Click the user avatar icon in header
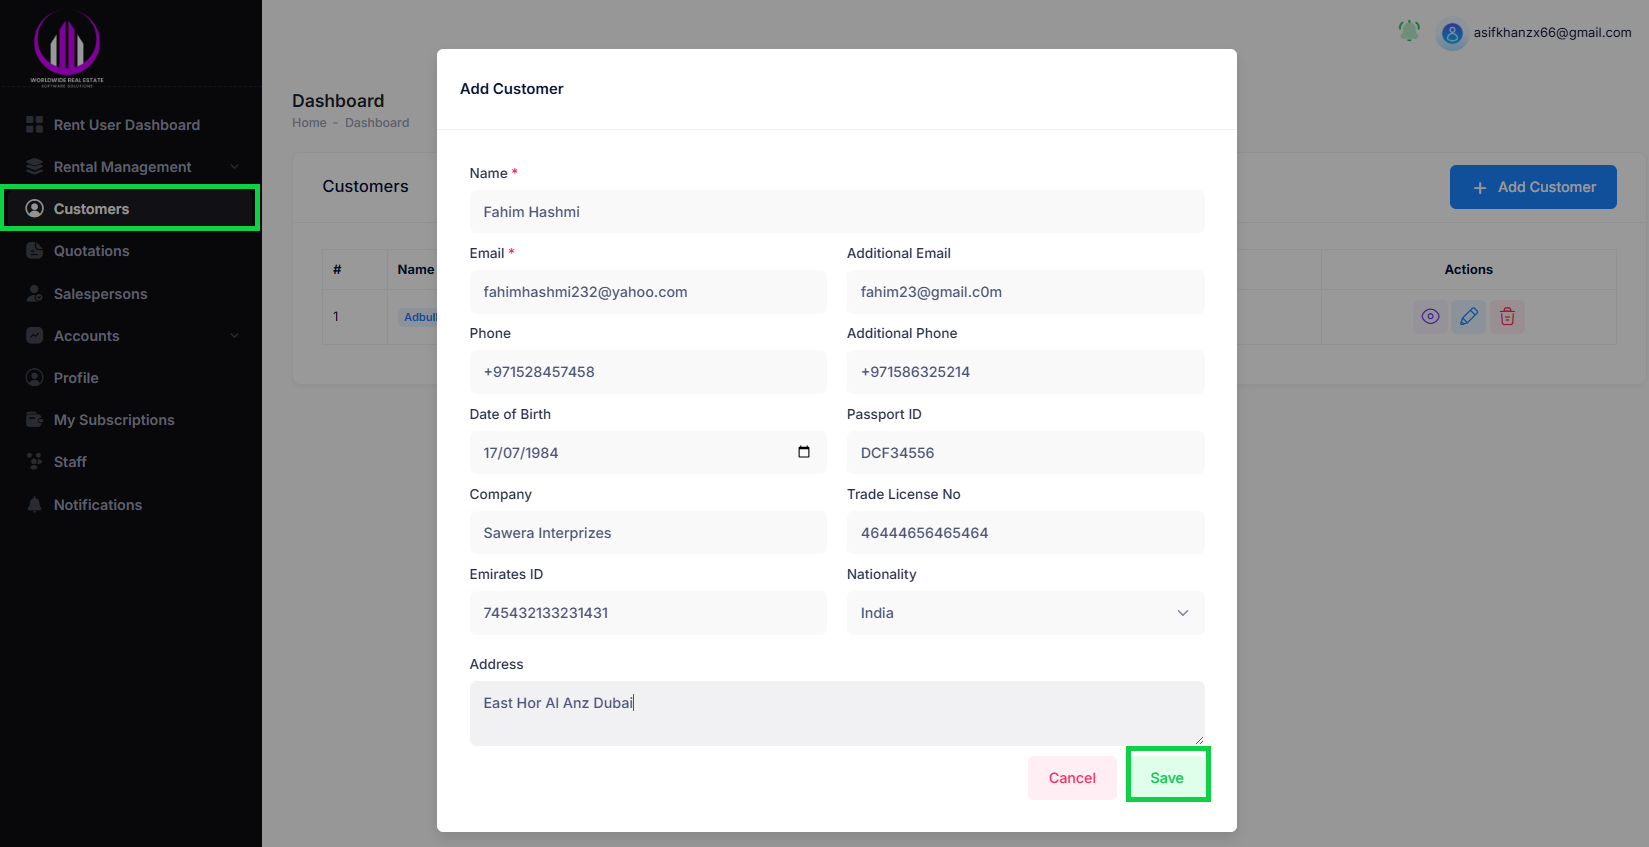Image resolution: width=1649 pixels, height=847 pixels. pos(1452,34)
